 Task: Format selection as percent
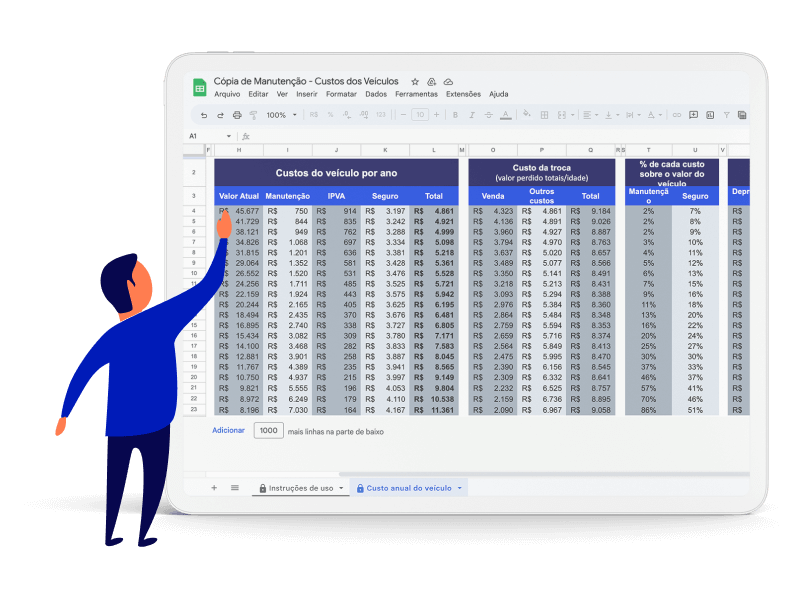[331, 115]
